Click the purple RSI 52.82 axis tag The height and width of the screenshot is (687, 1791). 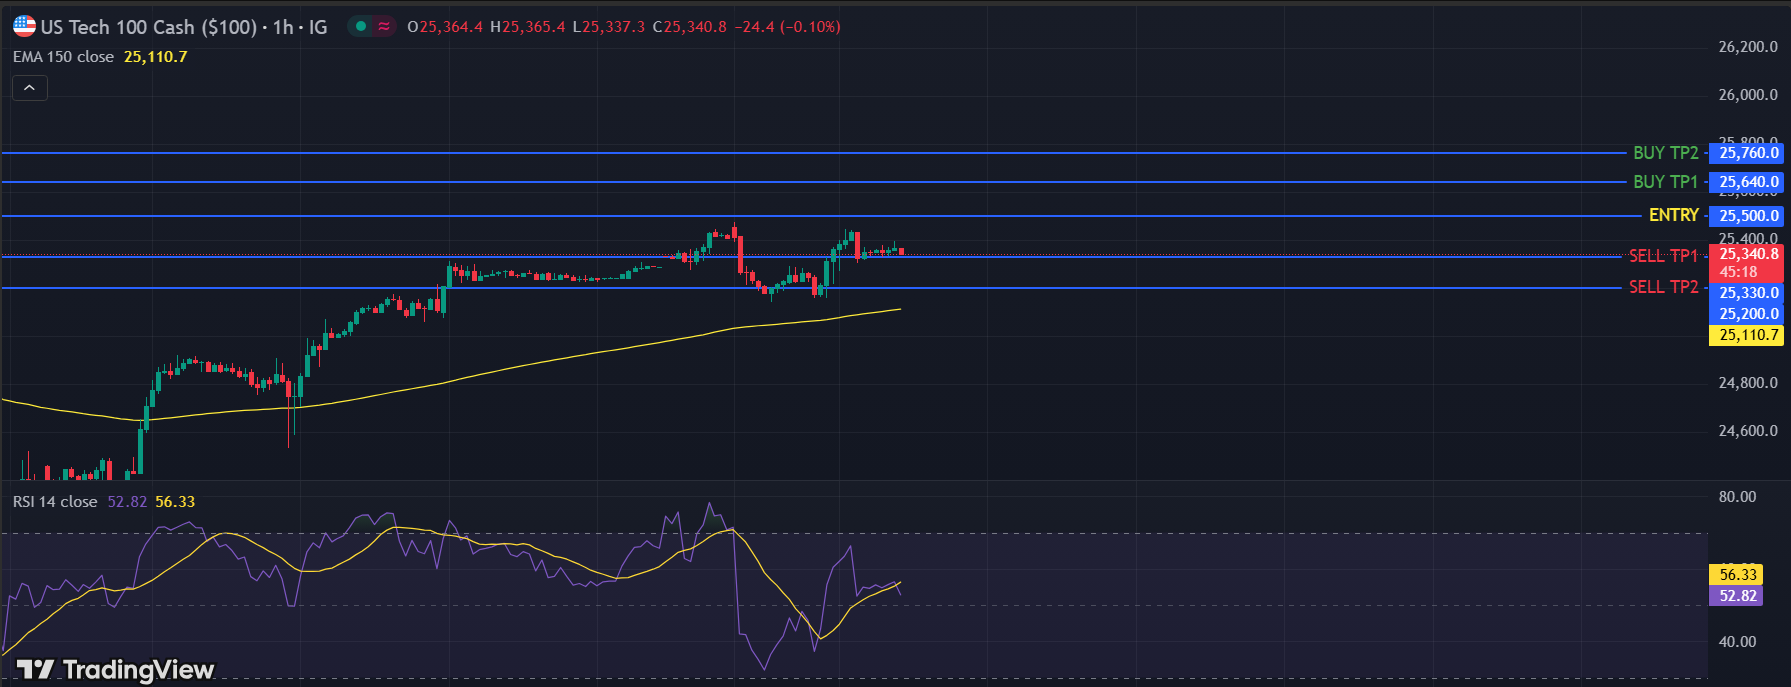pos(1737,596)
